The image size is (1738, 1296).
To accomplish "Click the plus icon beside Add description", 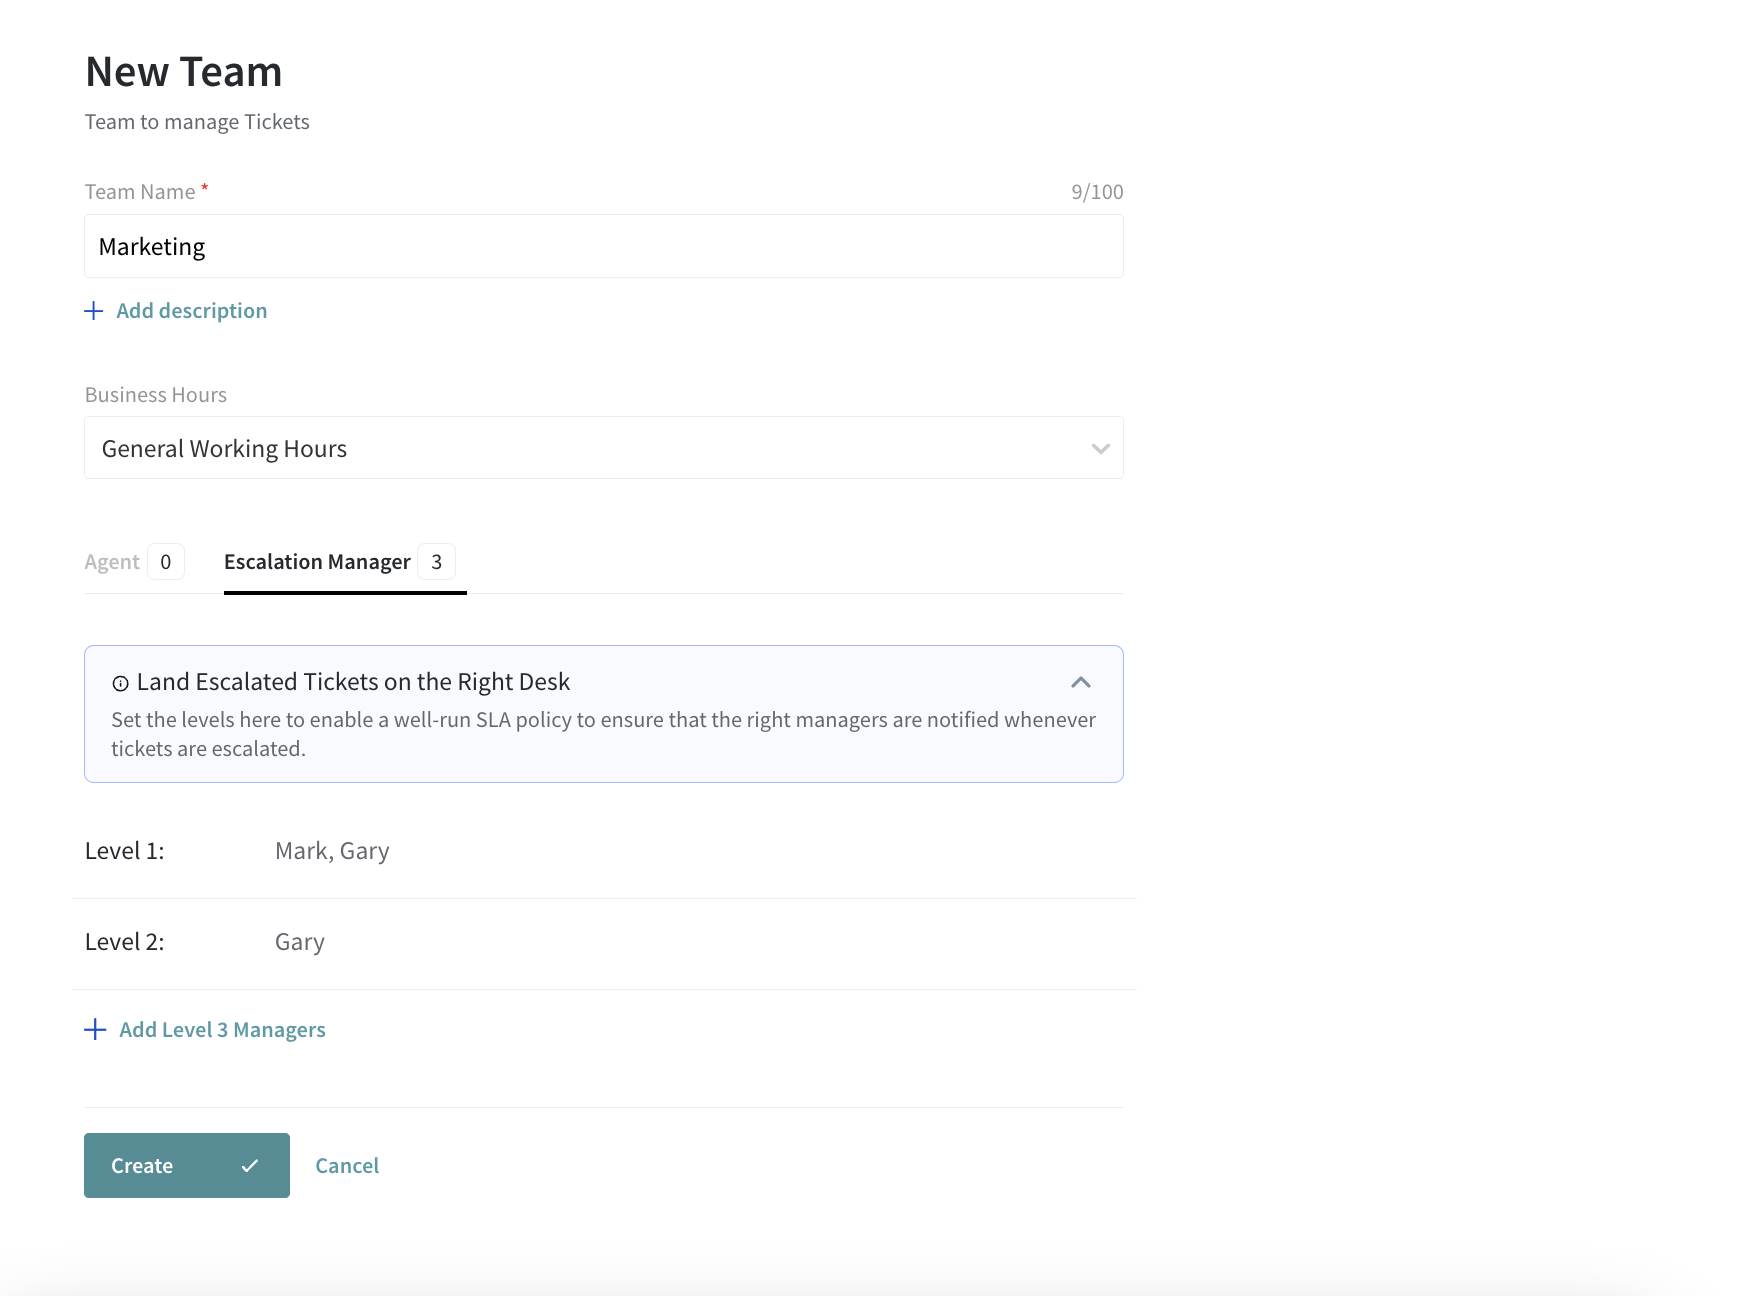I will [94, 311].
